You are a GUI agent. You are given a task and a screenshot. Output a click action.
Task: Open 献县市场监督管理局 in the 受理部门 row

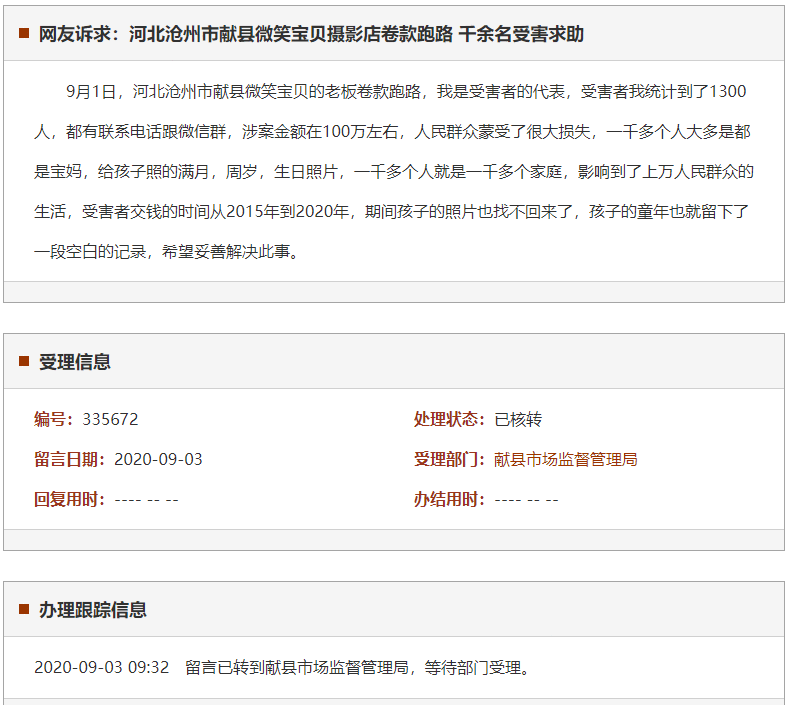coord(566,459)
